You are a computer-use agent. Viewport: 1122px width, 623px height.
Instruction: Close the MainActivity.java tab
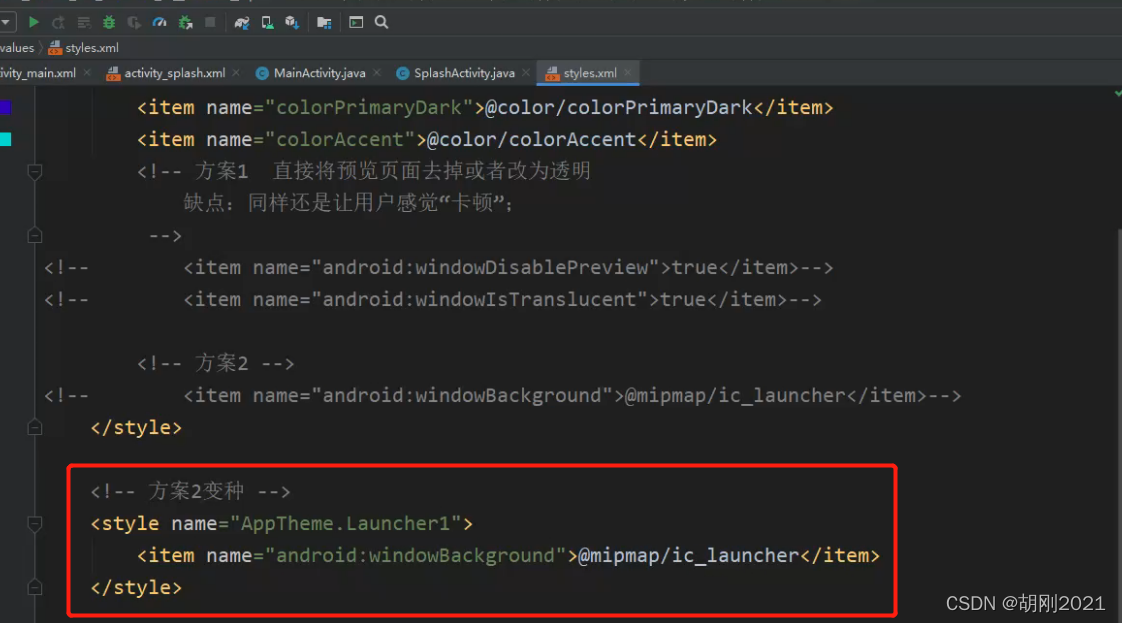pos(376,72)
